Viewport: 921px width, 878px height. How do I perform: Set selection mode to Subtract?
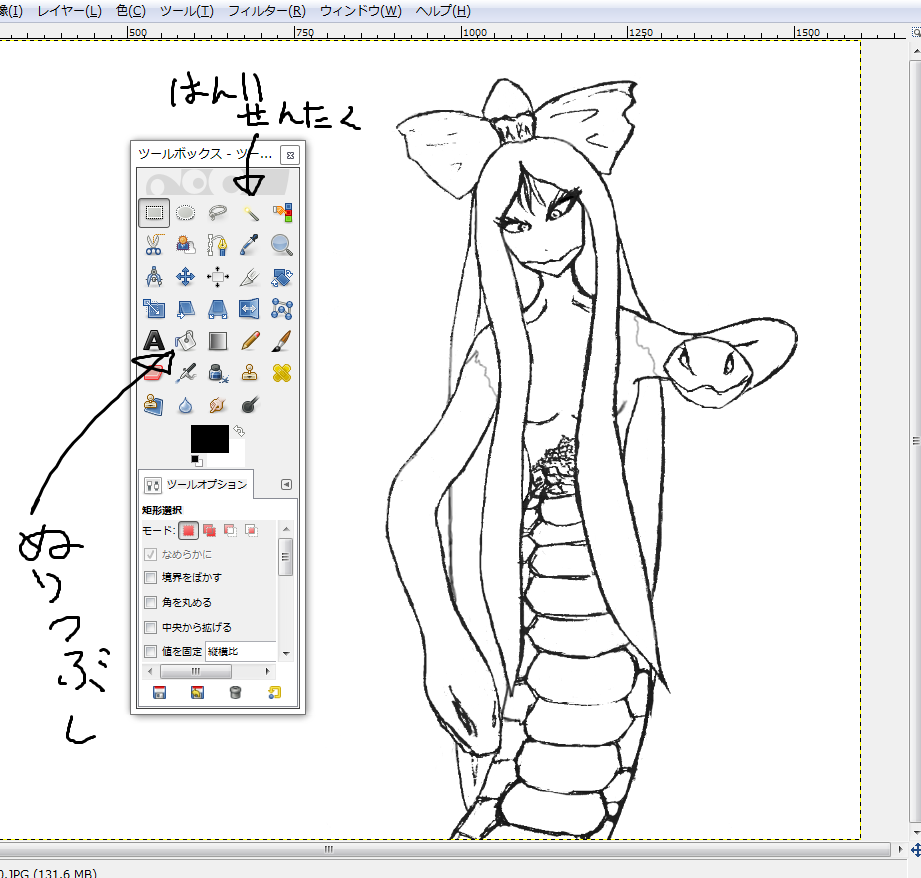[230, 531]
